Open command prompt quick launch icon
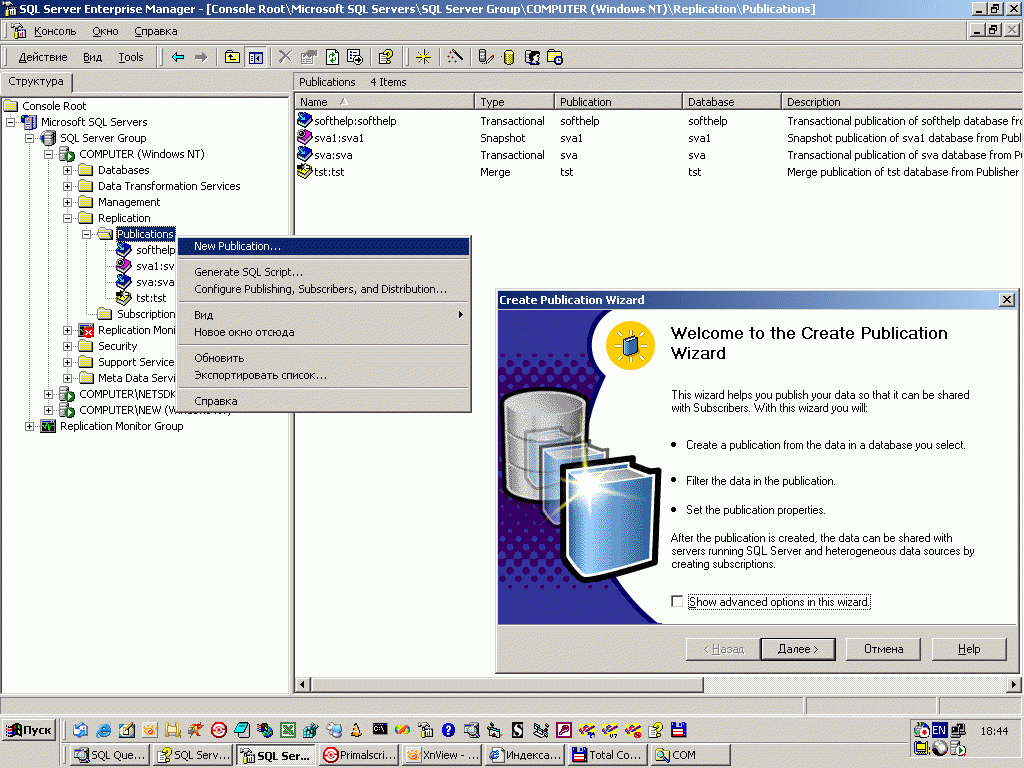1024x768 pixels. (379, 729)
